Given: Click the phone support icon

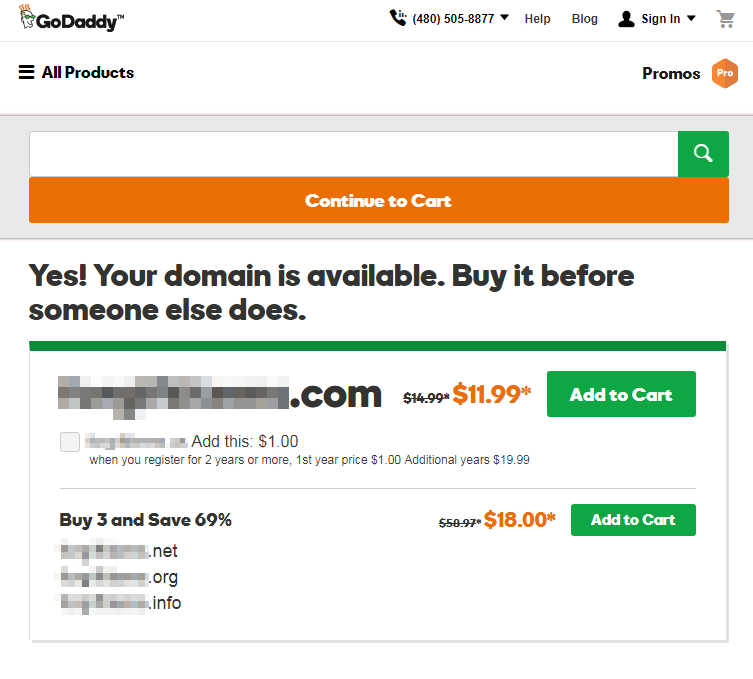Looking at the screenshot, I should click(398, 18).
